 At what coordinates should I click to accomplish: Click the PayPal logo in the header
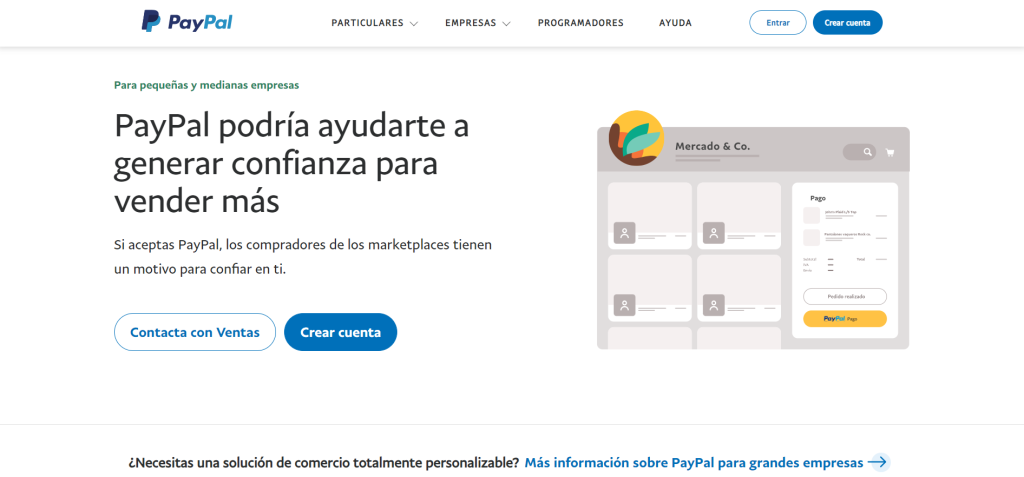click(187, 22)
